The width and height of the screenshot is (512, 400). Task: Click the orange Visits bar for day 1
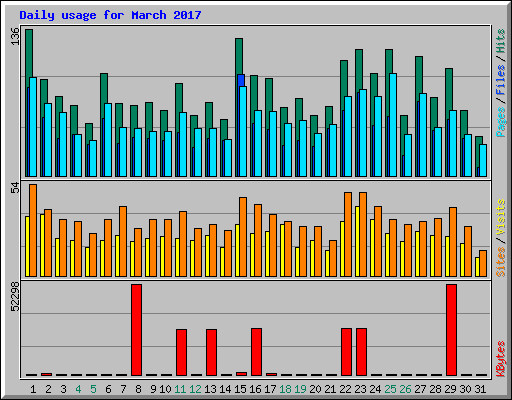[x=33, y=230]
